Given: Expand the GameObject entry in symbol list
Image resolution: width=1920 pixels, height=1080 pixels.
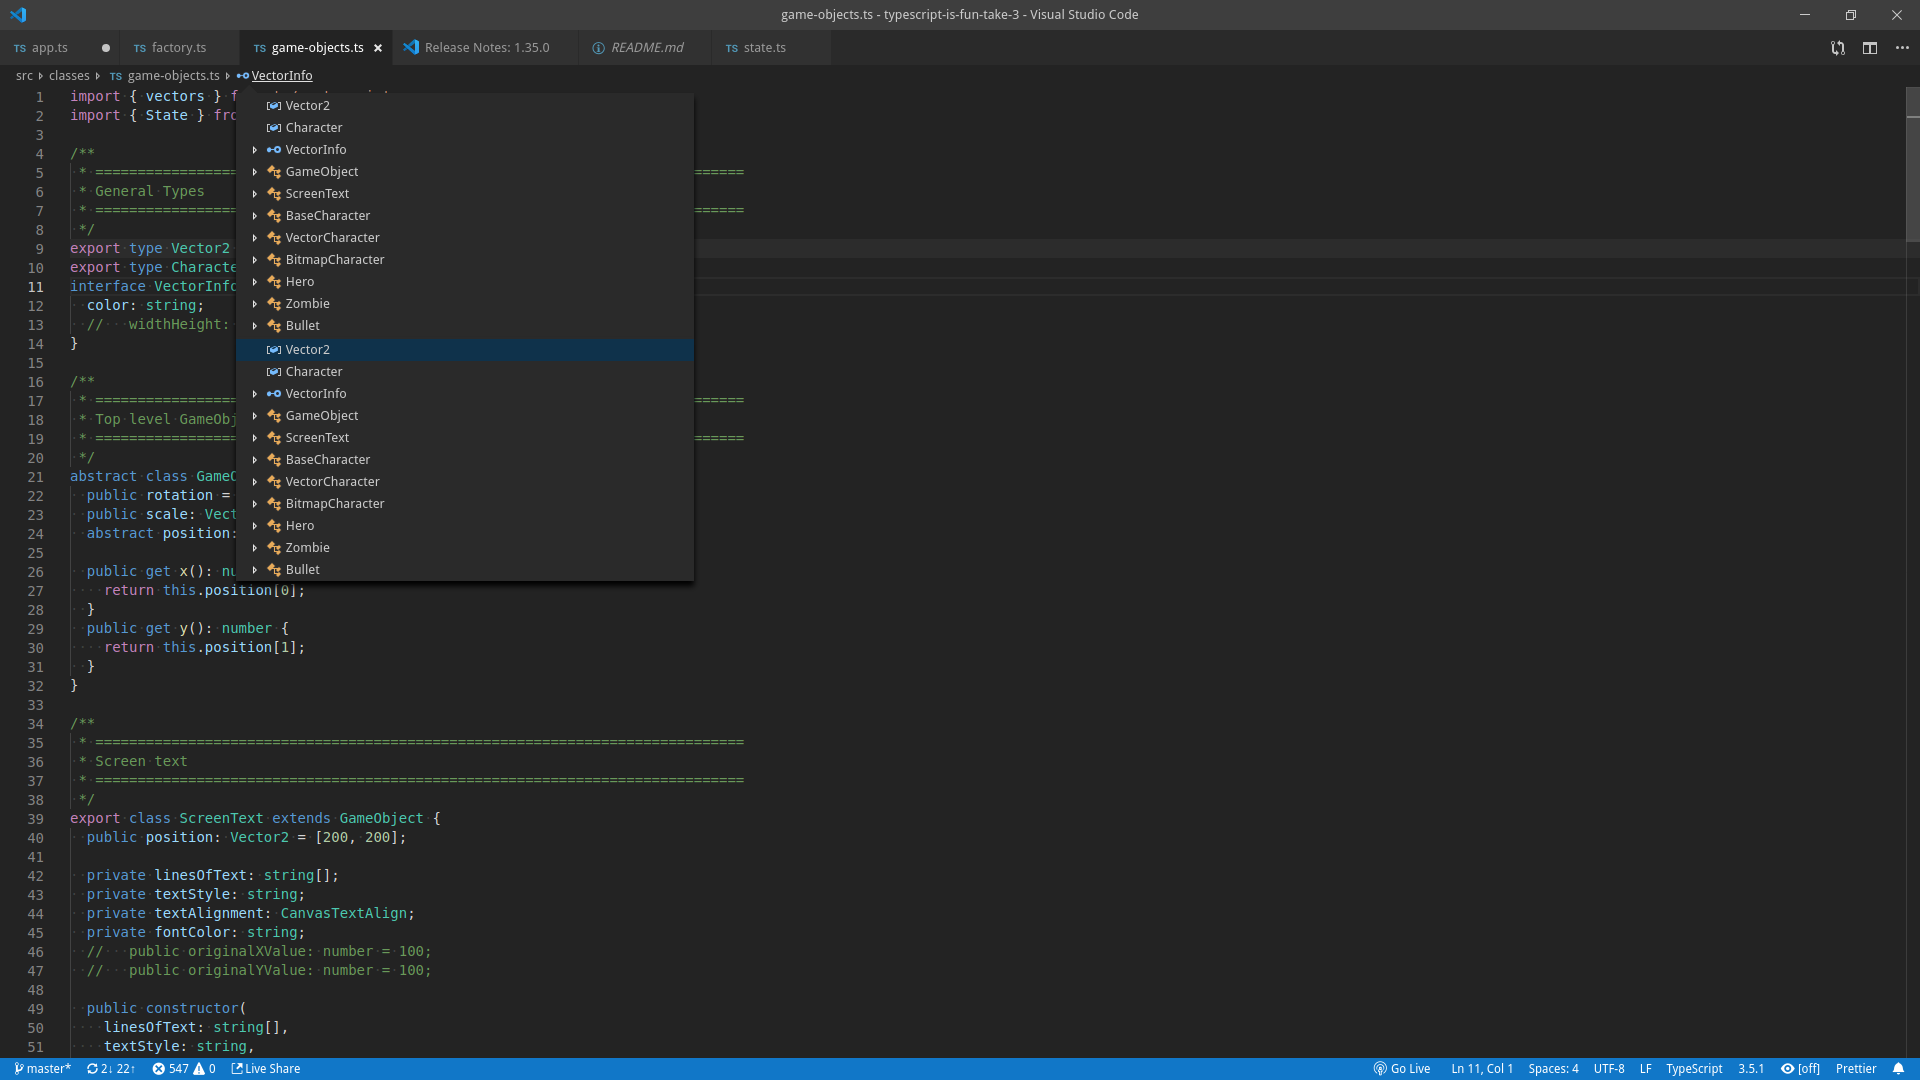Looking at the screenshot, I should 256,171.
